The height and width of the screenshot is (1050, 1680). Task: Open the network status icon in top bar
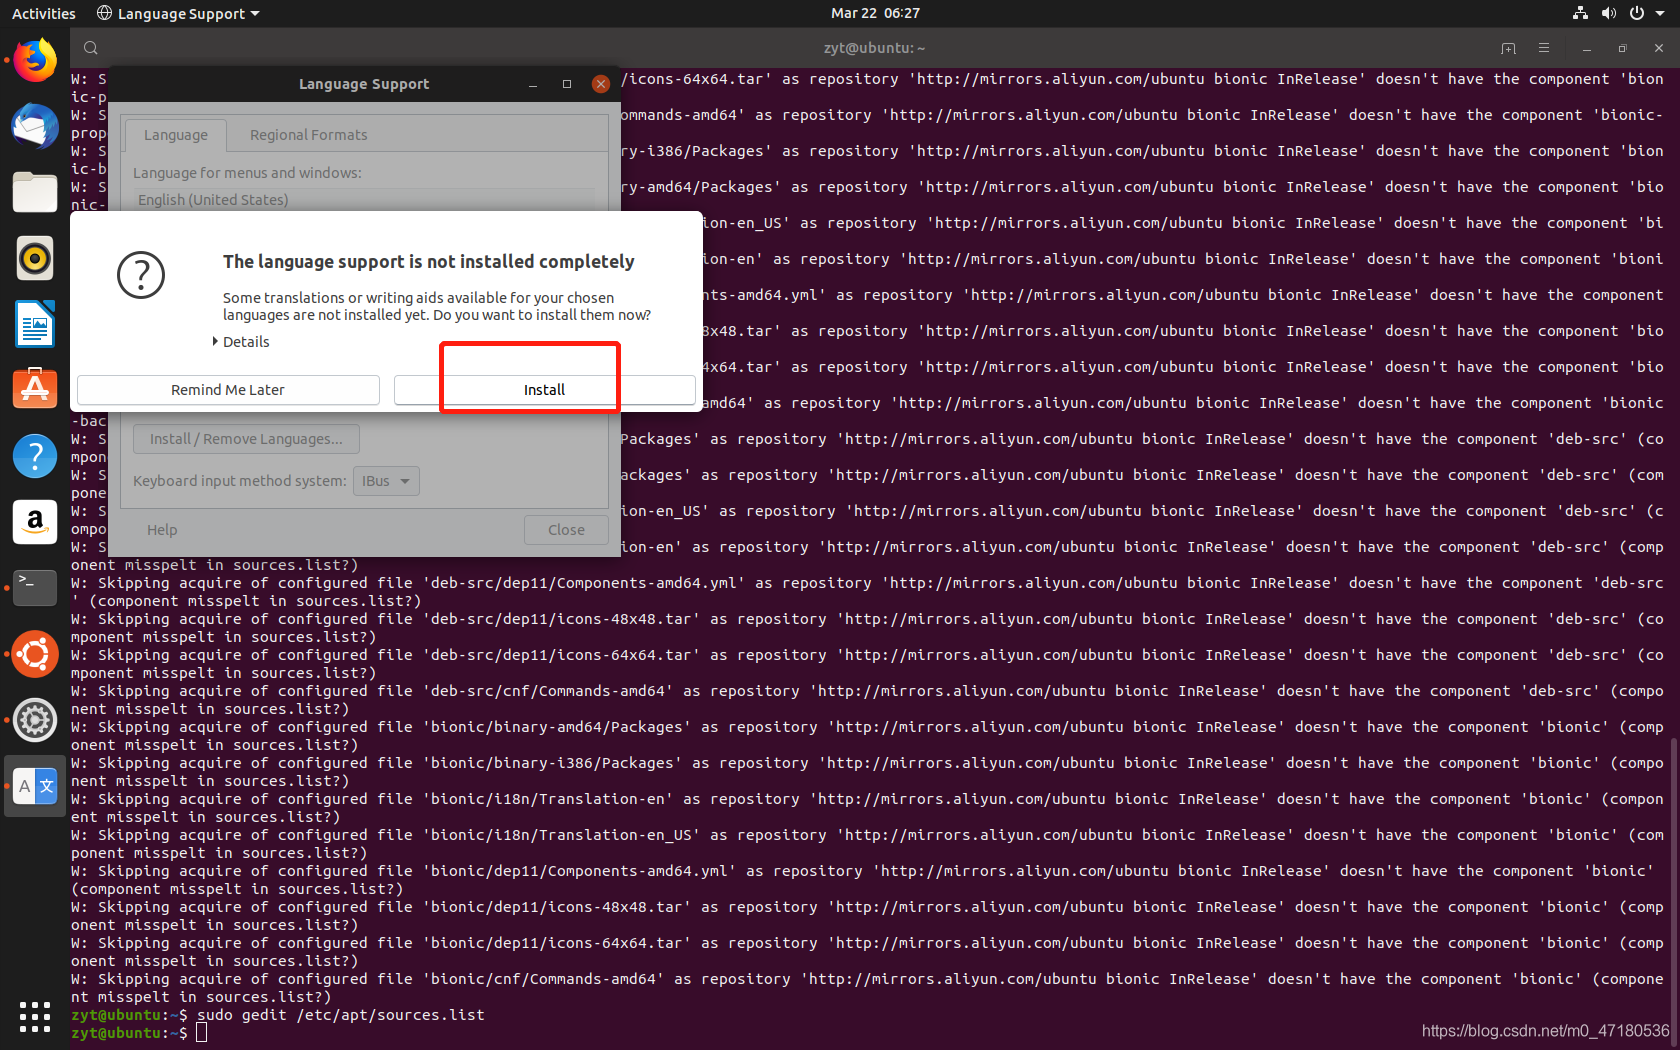(x=1580, y=13)
